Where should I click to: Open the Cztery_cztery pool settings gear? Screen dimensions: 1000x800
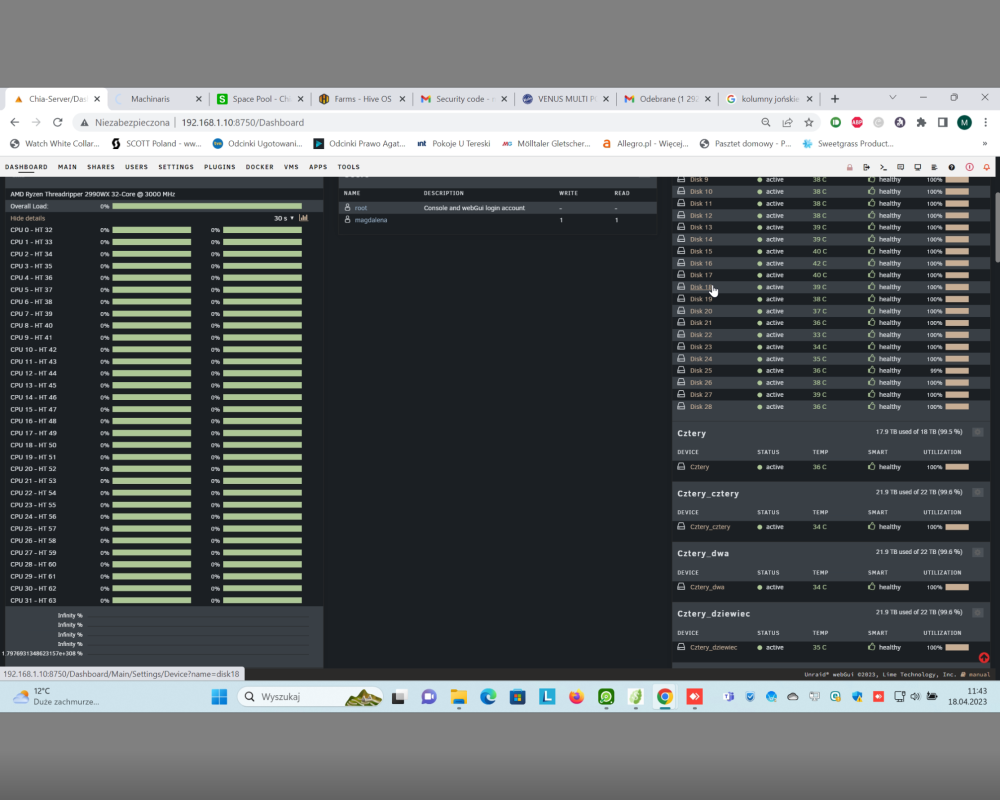978,493
